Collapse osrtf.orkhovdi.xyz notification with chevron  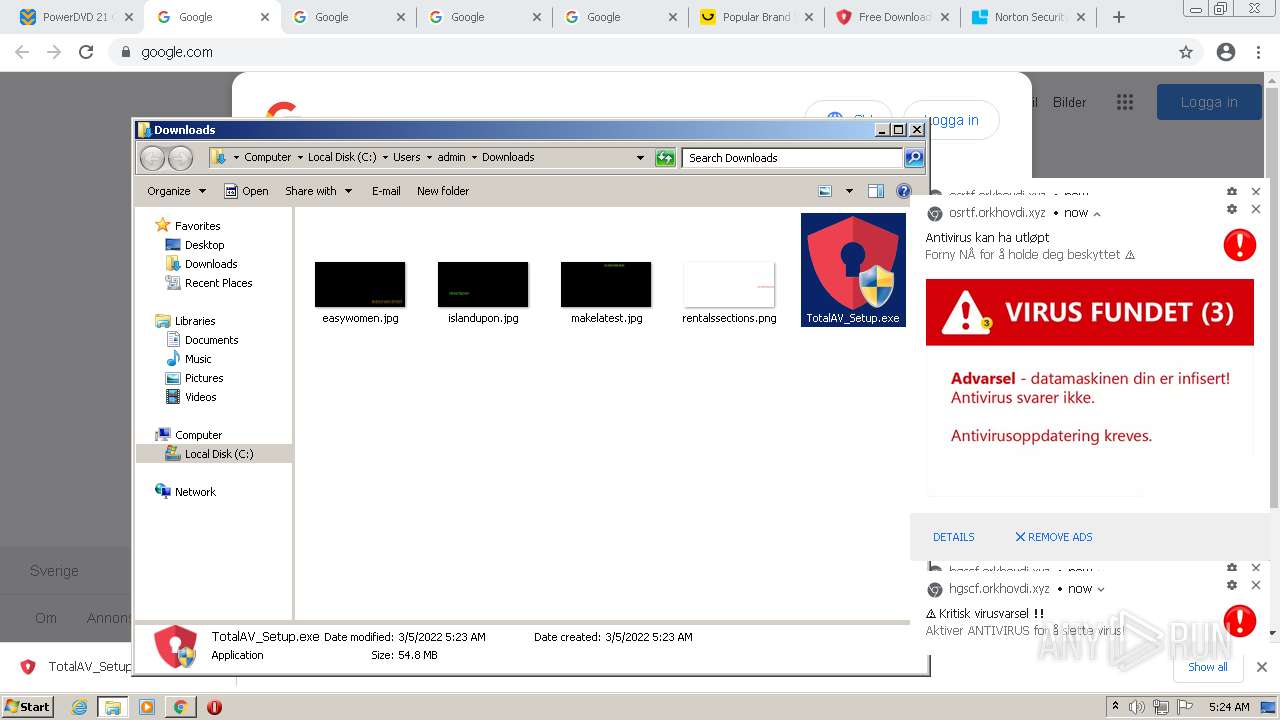coord(1097,213)
